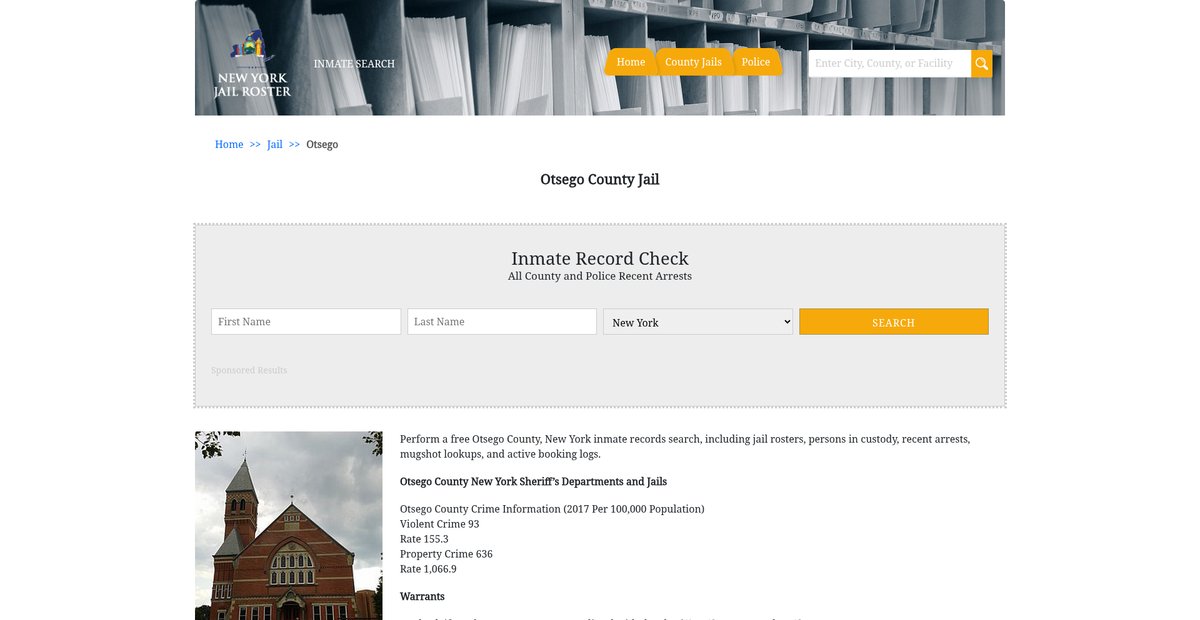Click the Sponsored Results label

pos(249,371)
